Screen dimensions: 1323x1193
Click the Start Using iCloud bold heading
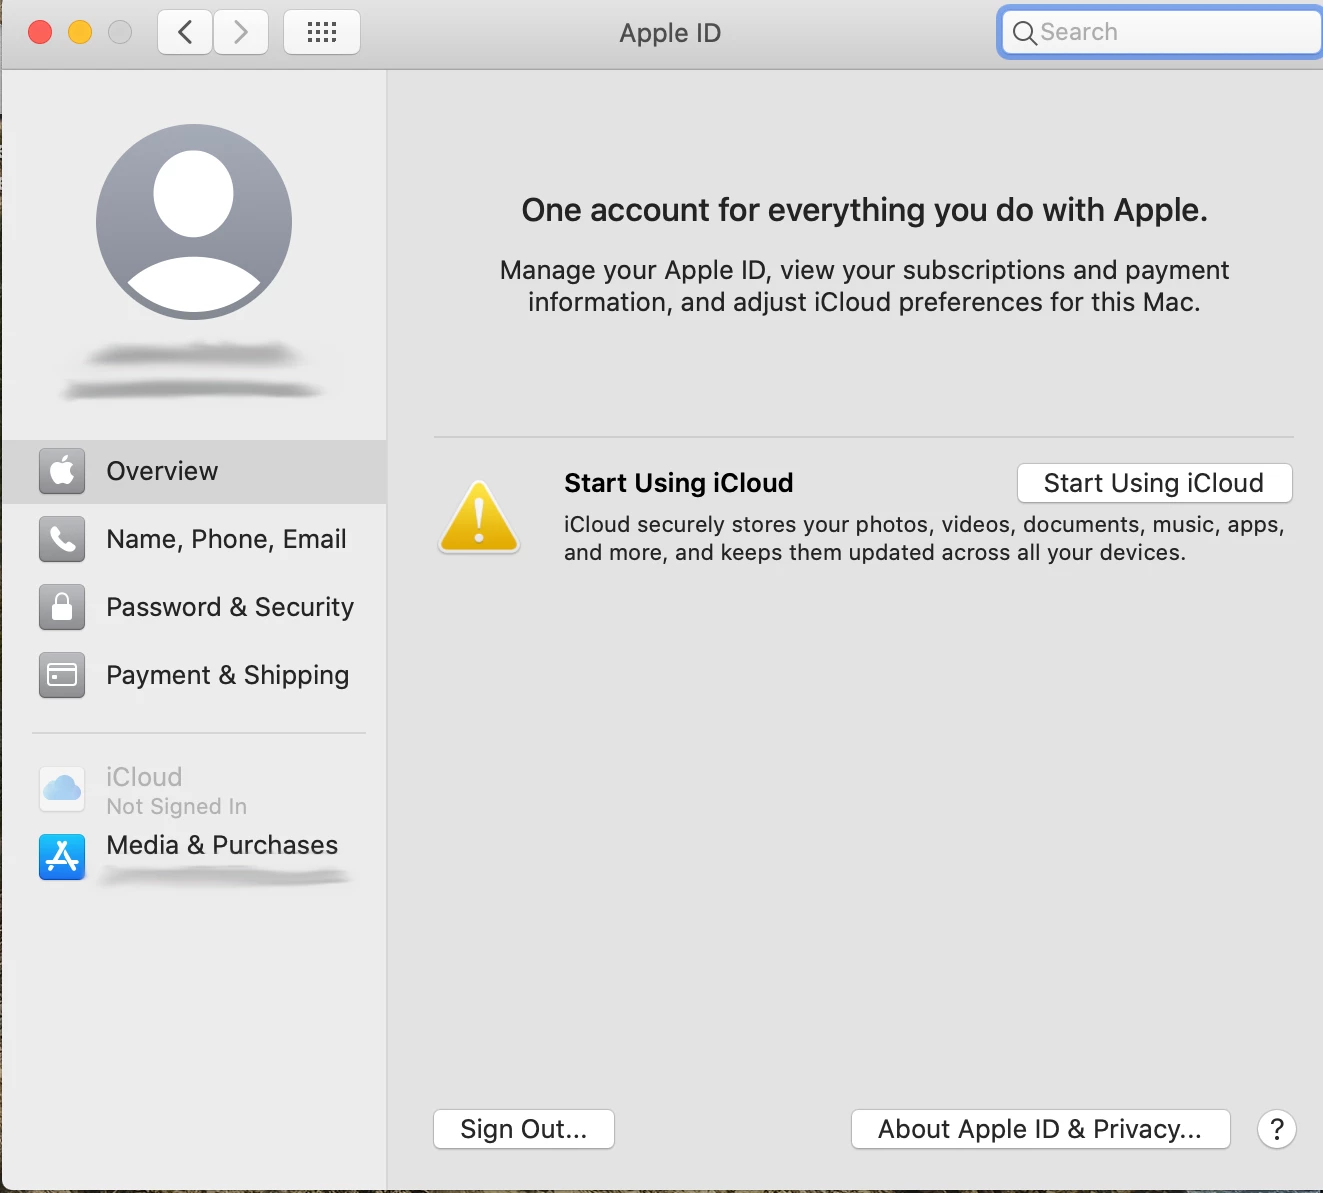678,483
